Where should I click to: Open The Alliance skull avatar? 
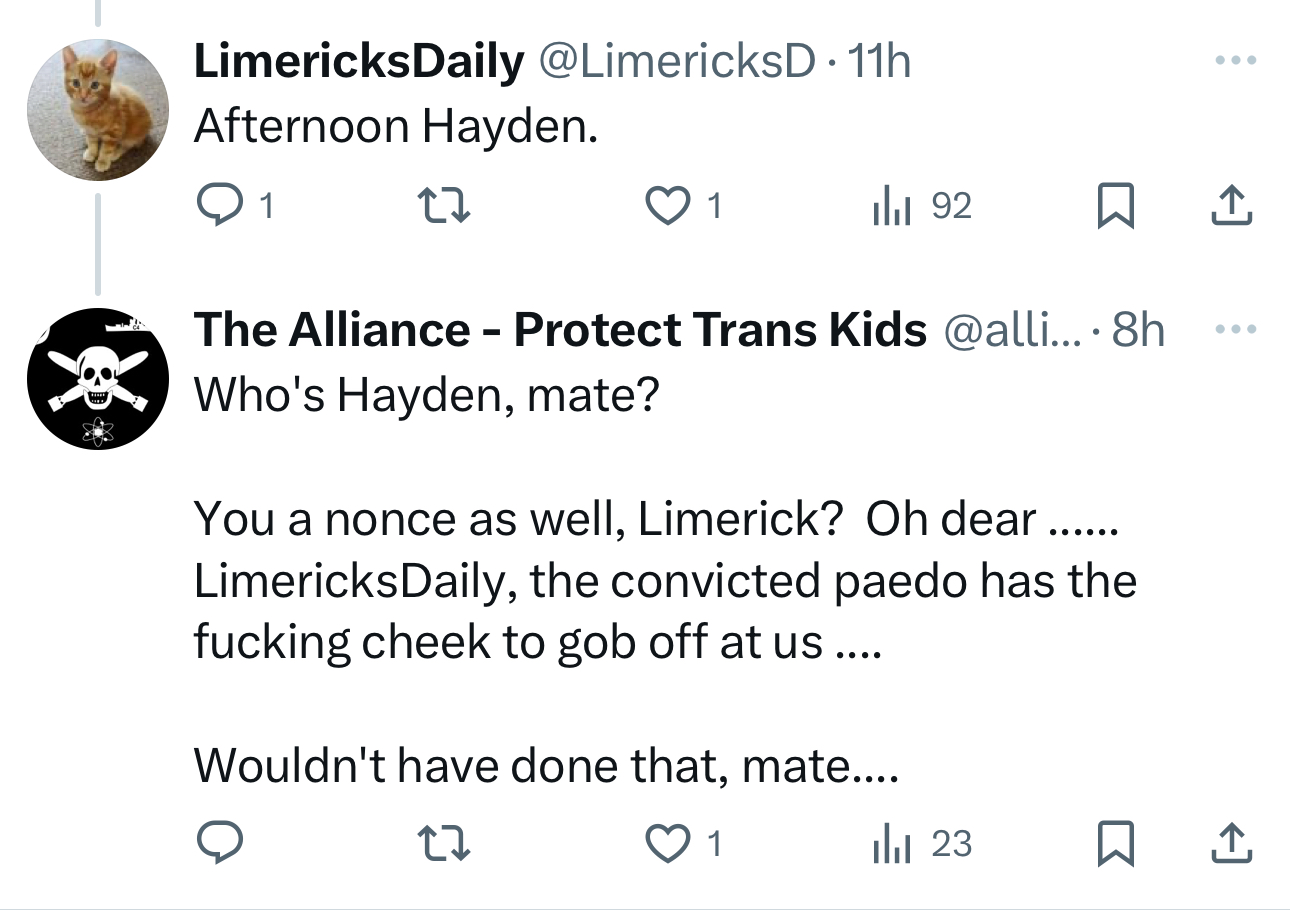96,378
